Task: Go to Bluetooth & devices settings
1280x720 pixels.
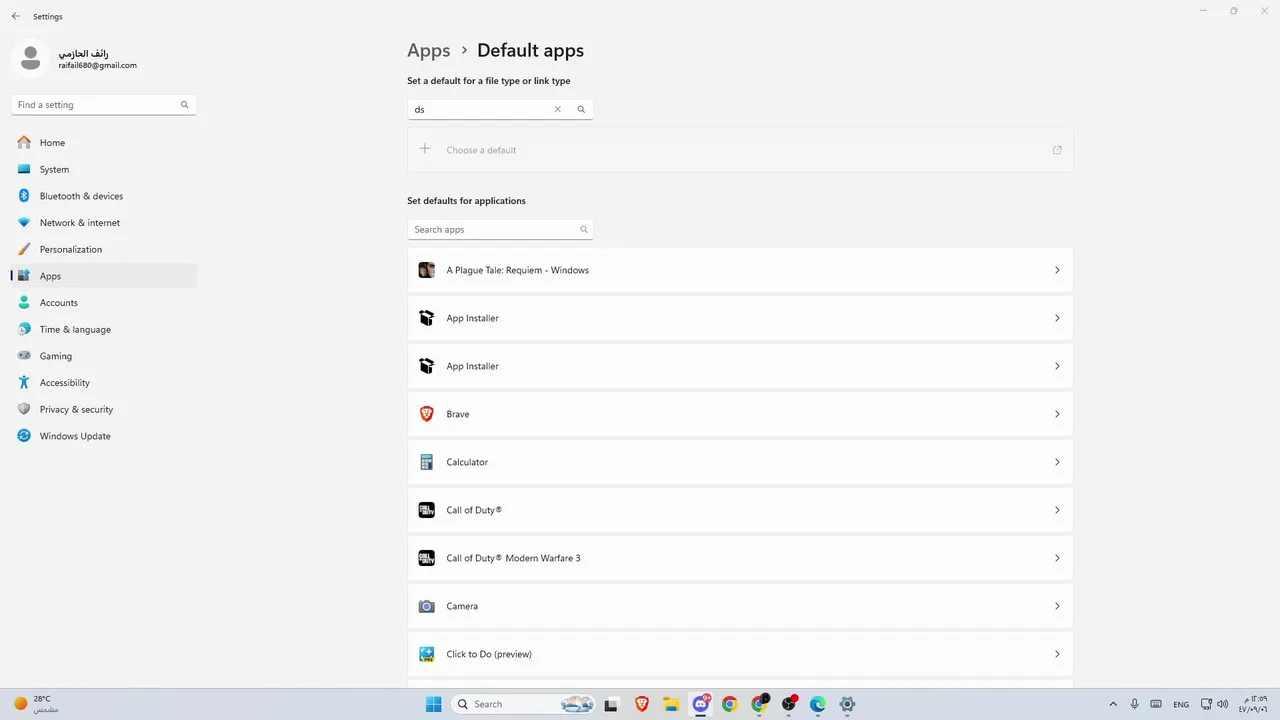Action: click(x=104, y=196)
